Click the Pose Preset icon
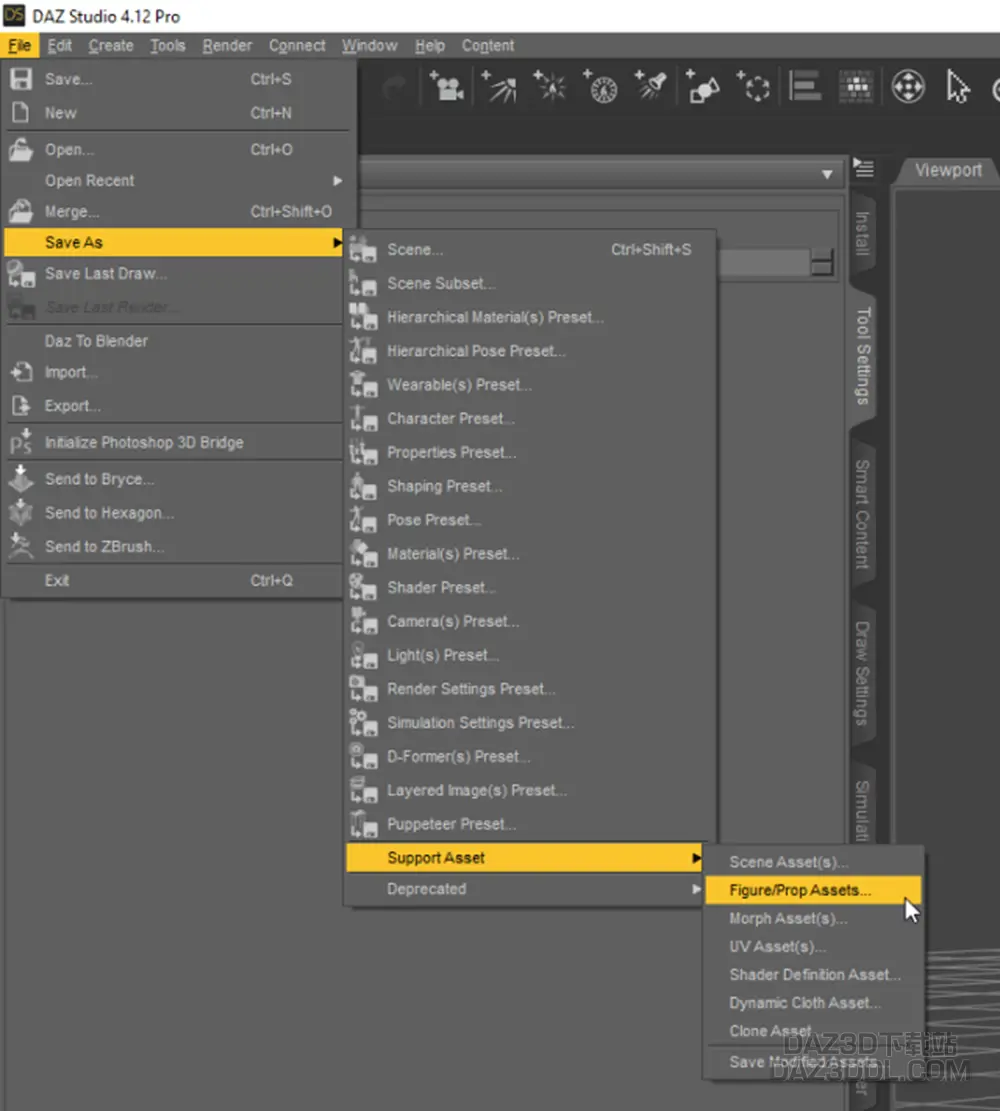The image size is (1000, 1111). point(363,520)
